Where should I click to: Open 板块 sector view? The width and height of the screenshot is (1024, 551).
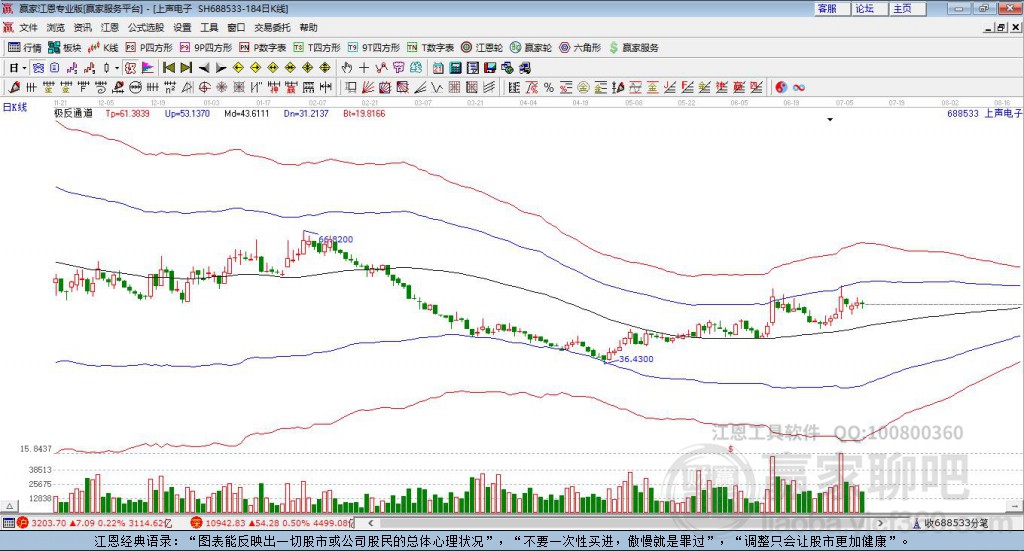(x=65, y=48)
